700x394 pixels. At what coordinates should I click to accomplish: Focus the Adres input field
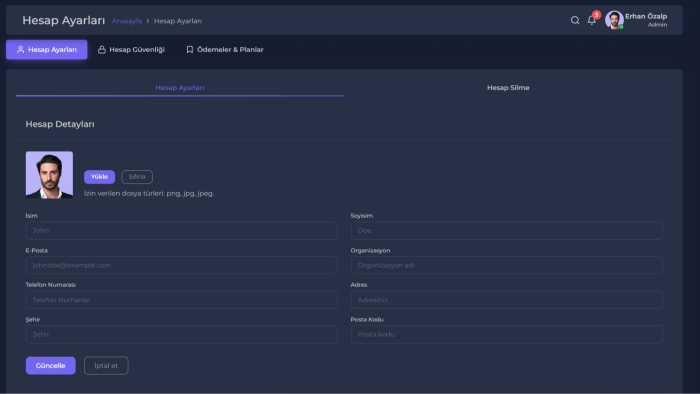506,300
